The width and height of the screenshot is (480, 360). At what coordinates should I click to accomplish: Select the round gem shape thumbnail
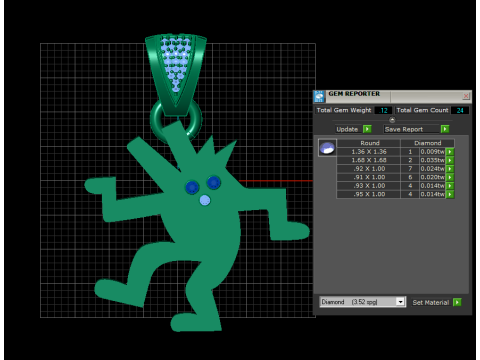[327, 148]
